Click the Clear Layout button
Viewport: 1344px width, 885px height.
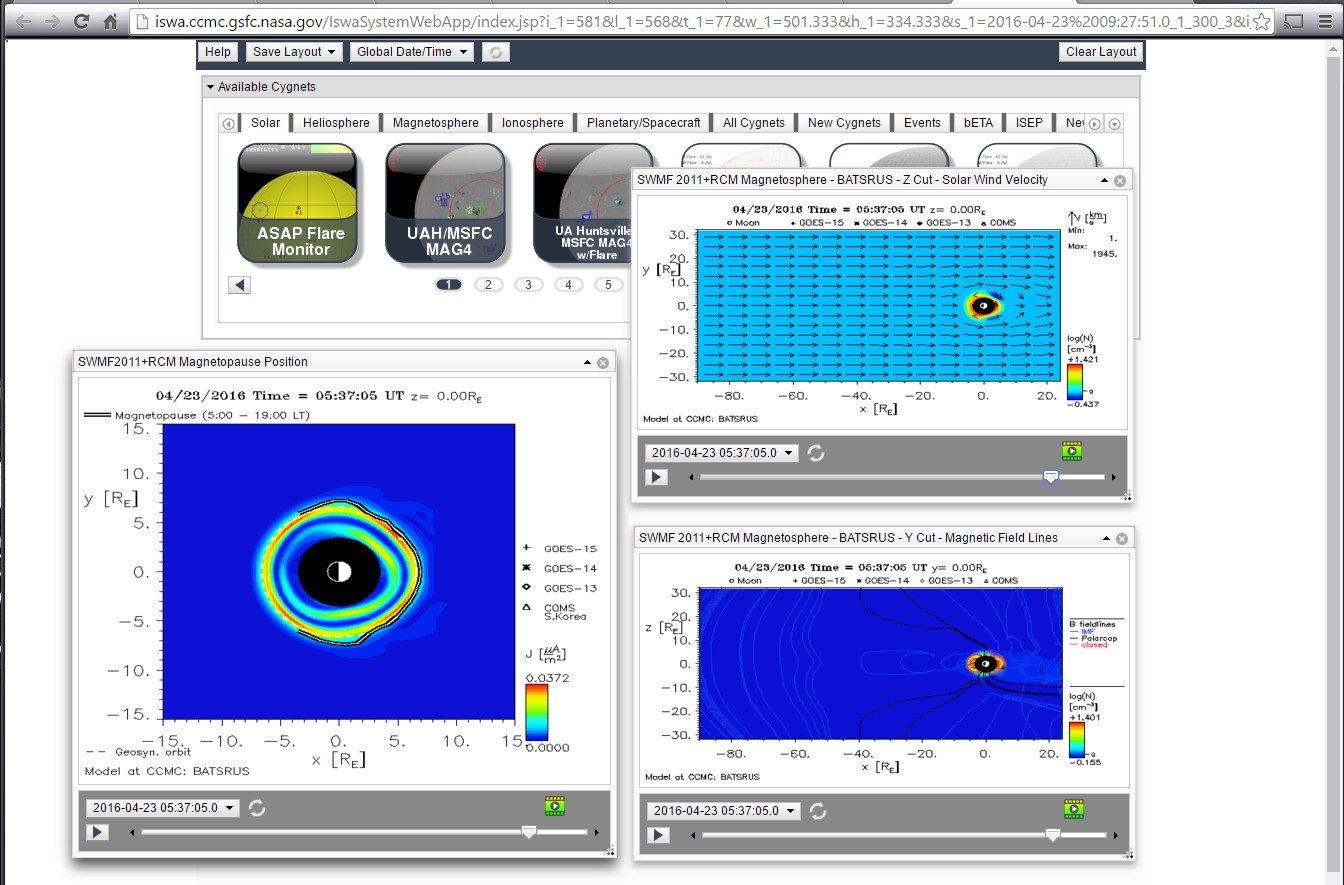pyautogui.click(x=1101, y=52)
